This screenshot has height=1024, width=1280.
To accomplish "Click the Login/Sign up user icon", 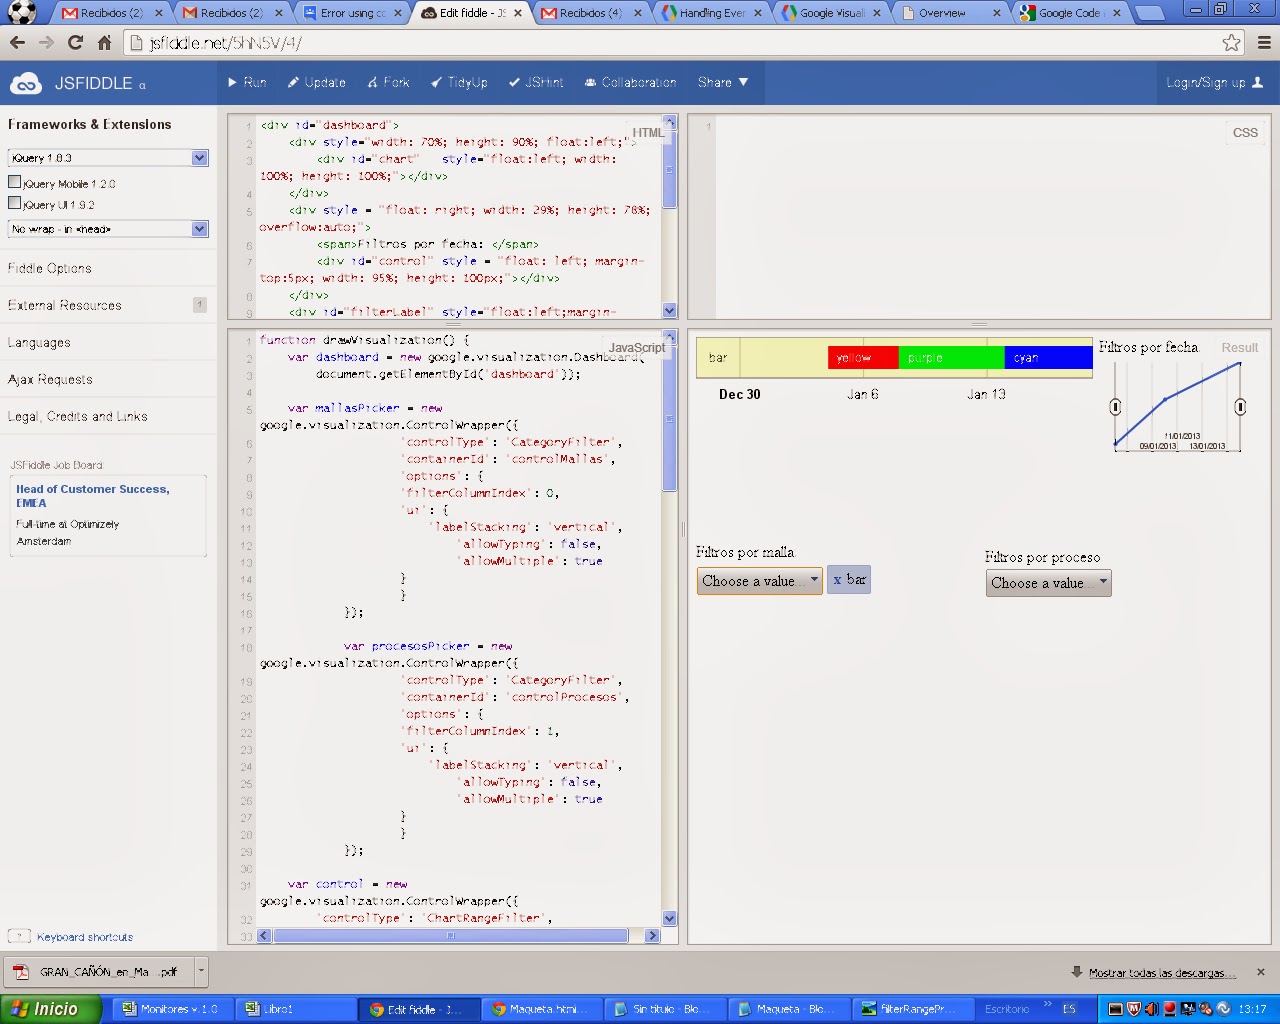I will click(1258, 83).
